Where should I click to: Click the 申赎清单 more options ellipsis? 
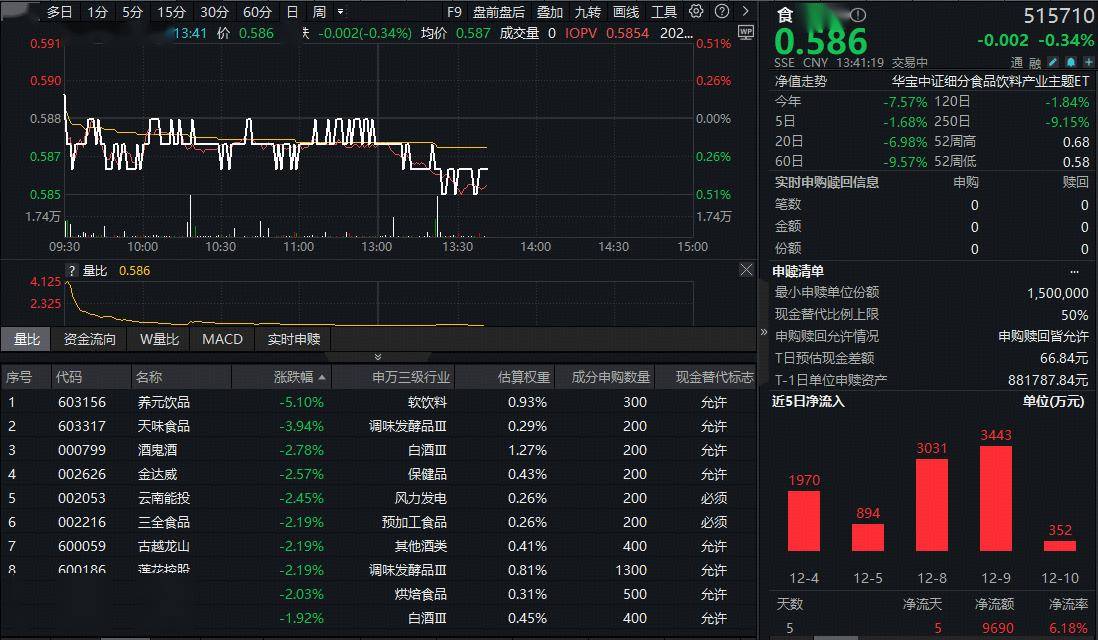tap(1075, 271)
